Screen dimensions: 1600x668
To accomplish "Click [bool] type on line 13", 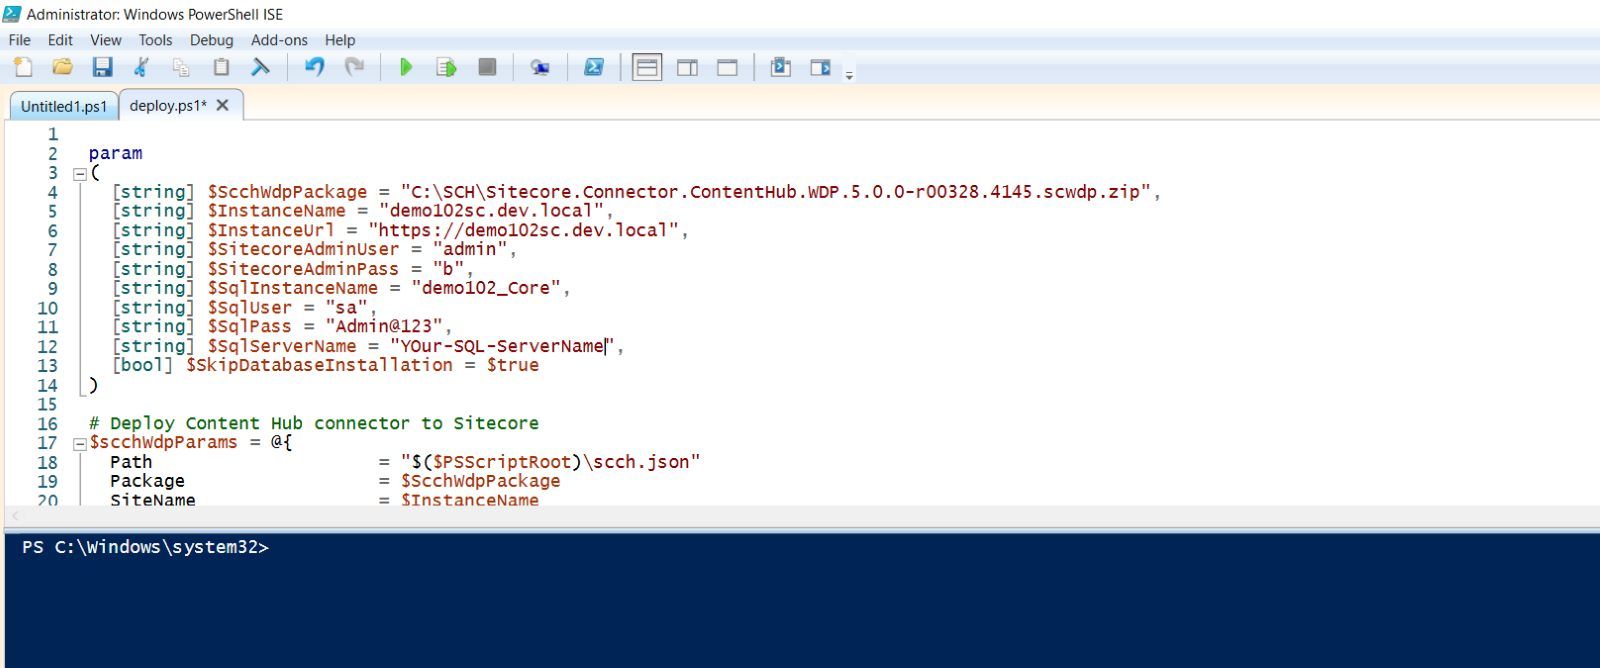I will [142, 365].
